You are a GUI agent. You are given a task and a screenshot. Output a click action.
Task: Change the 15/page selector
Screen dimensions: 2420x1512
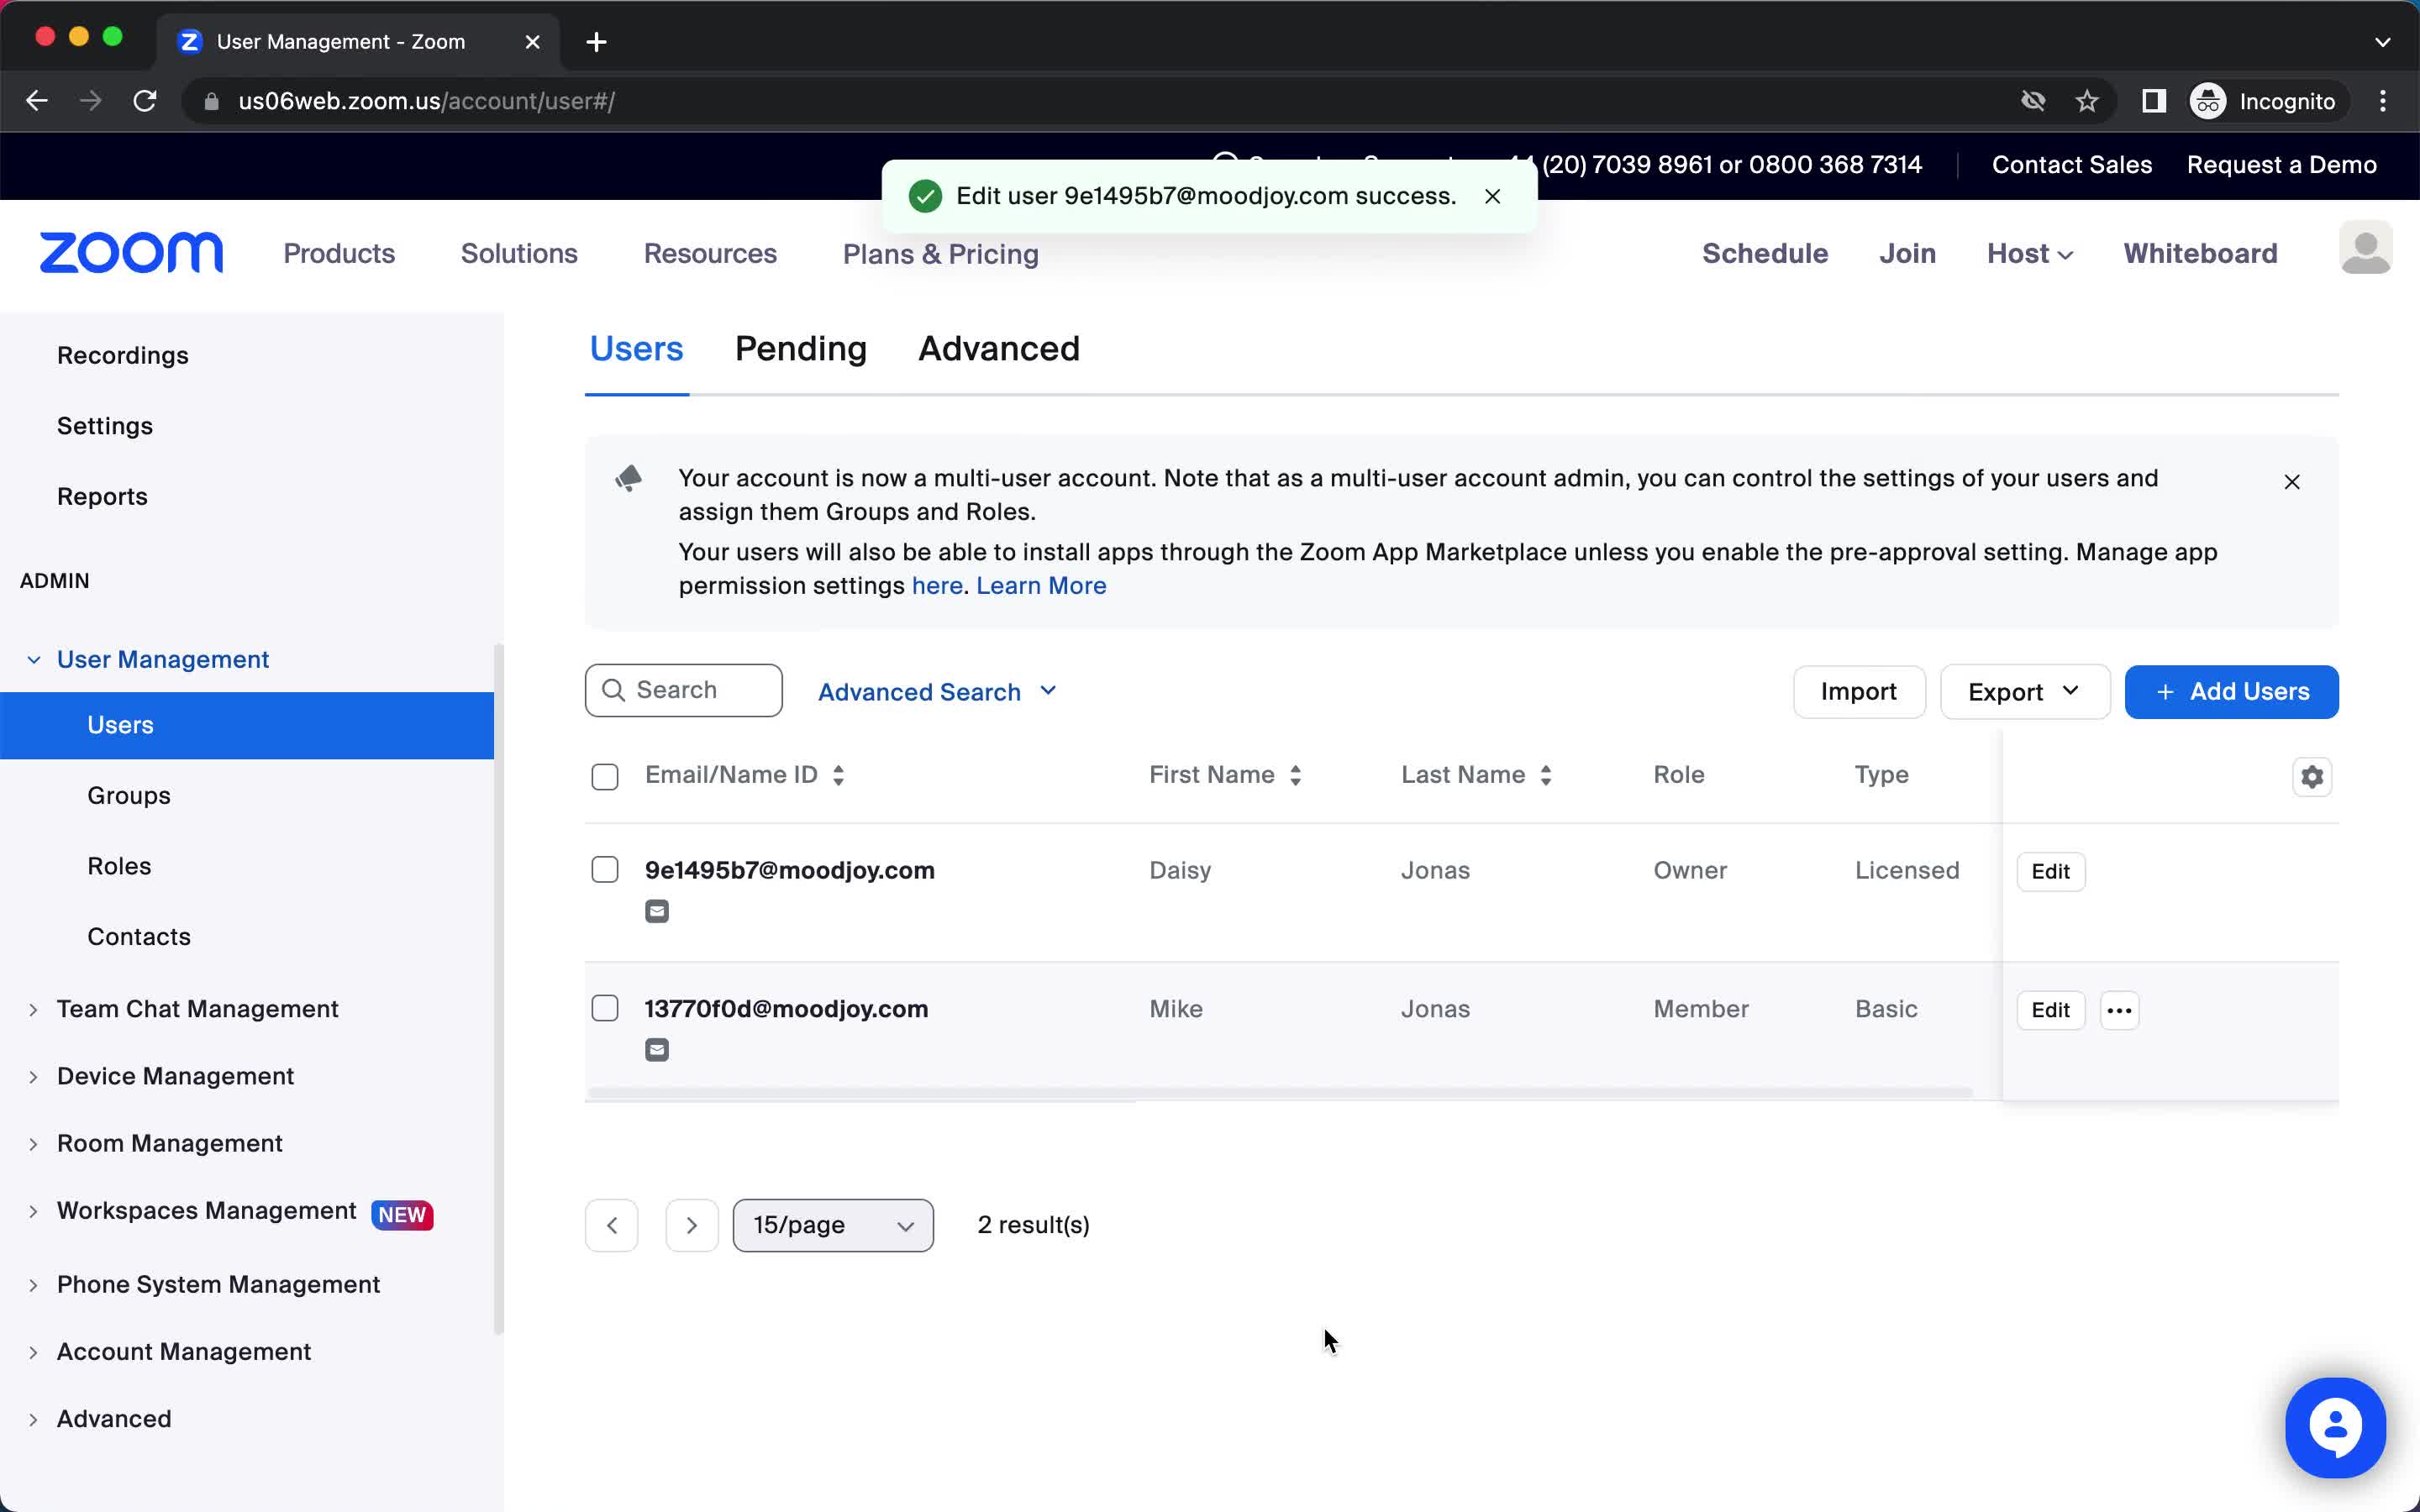point(833,1225)
